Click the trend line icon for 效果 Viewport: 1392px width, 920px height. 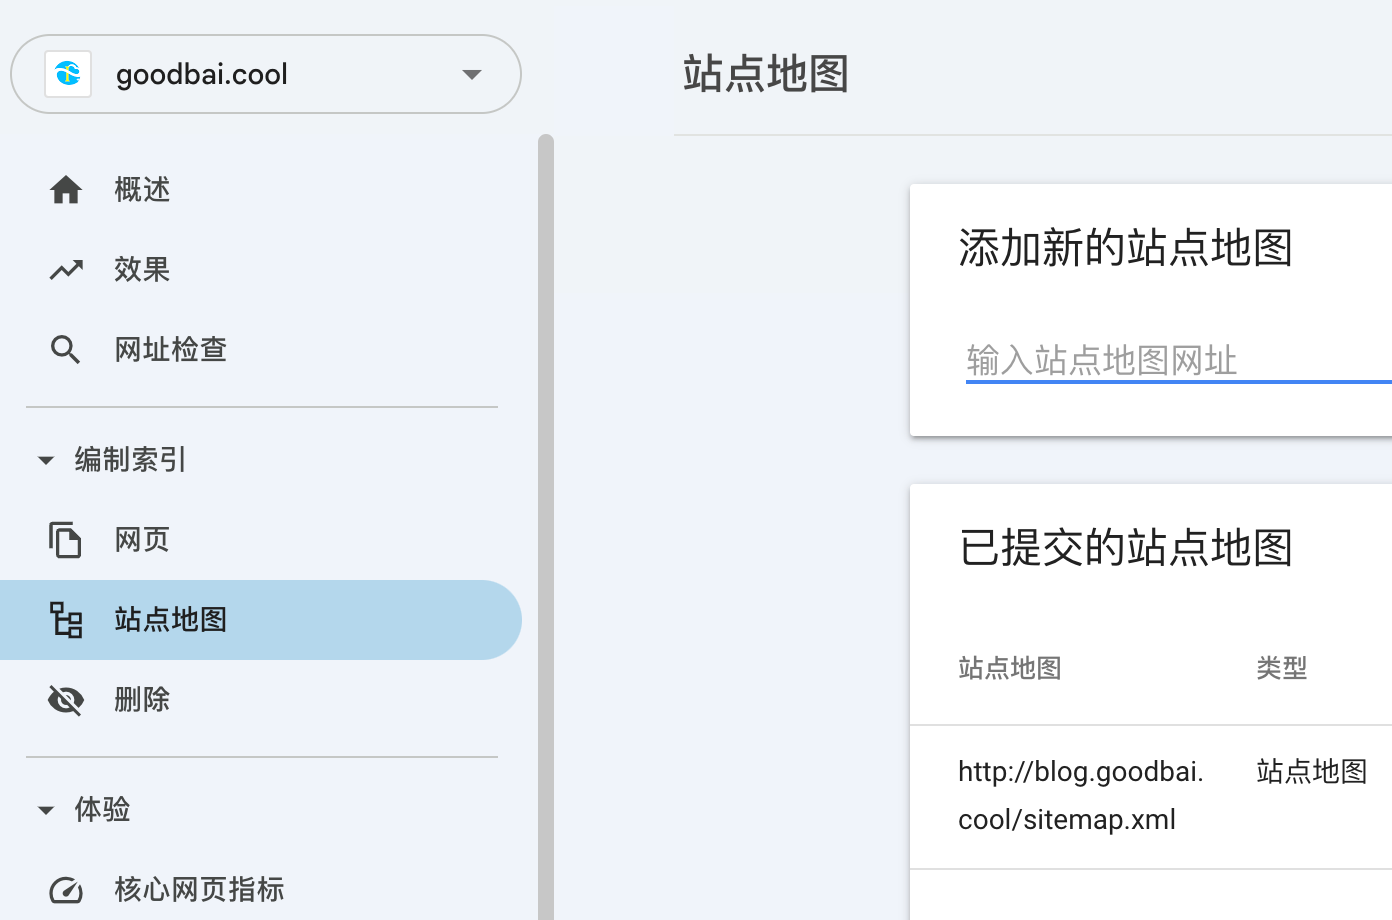pyautogui.click(x=66, y=269)
